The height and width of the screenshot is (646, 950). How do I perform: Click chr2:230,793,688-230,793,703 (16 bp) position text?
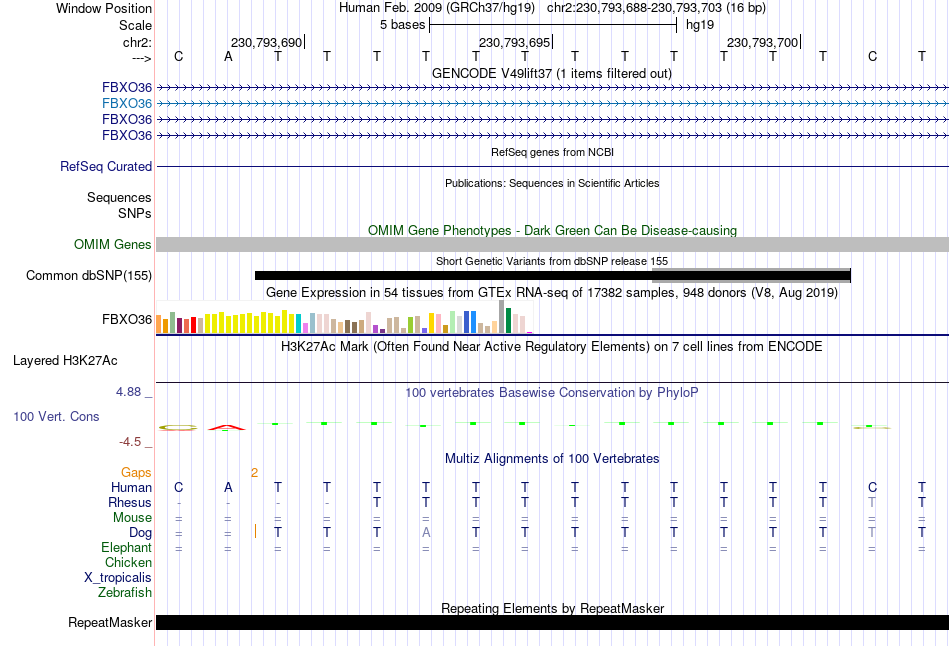(656, 8)
